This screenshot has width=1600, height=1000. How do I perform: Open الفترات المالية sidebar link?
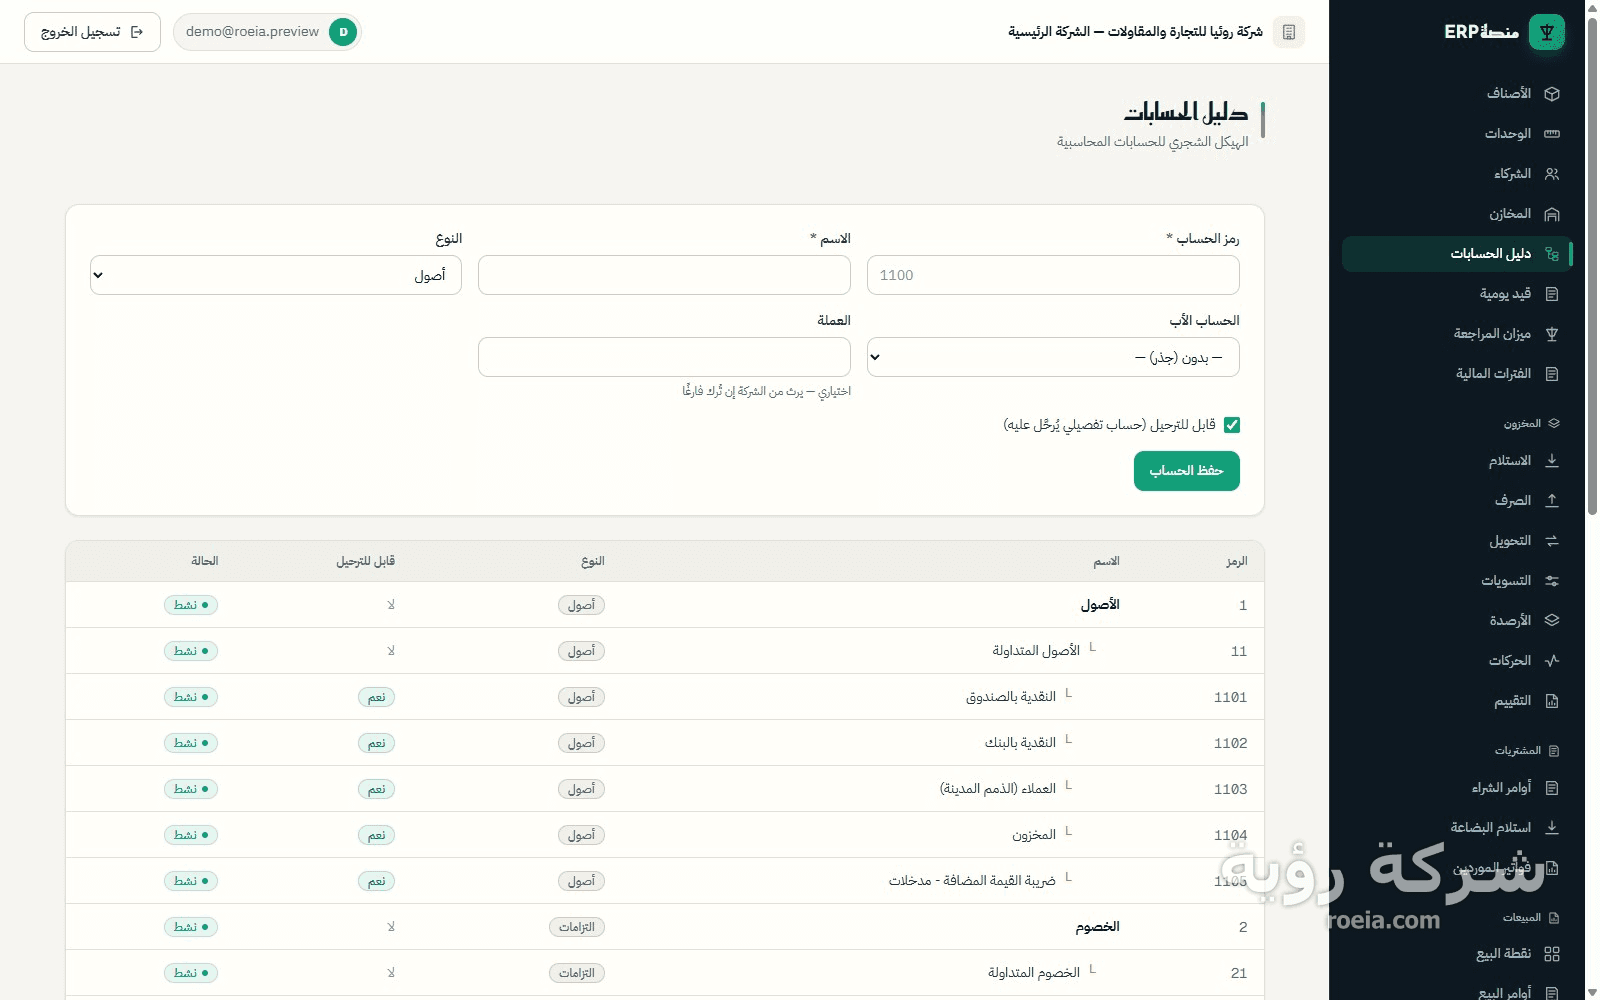(x=1457, y=374)
